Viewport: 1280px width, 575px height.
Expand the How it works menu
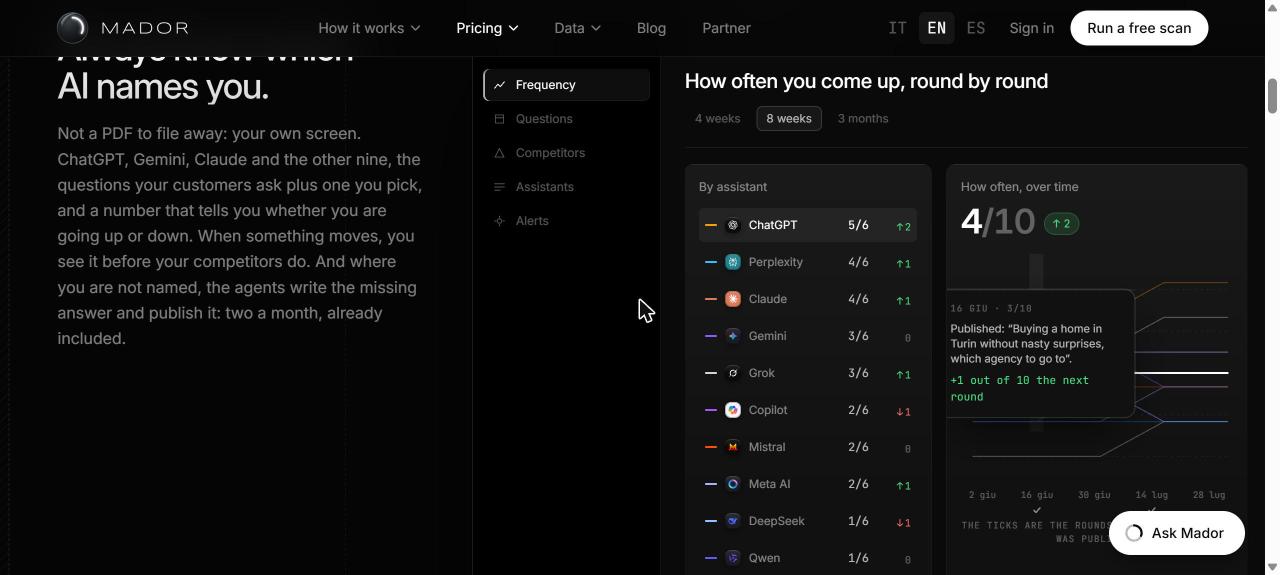tap(369, 28)
